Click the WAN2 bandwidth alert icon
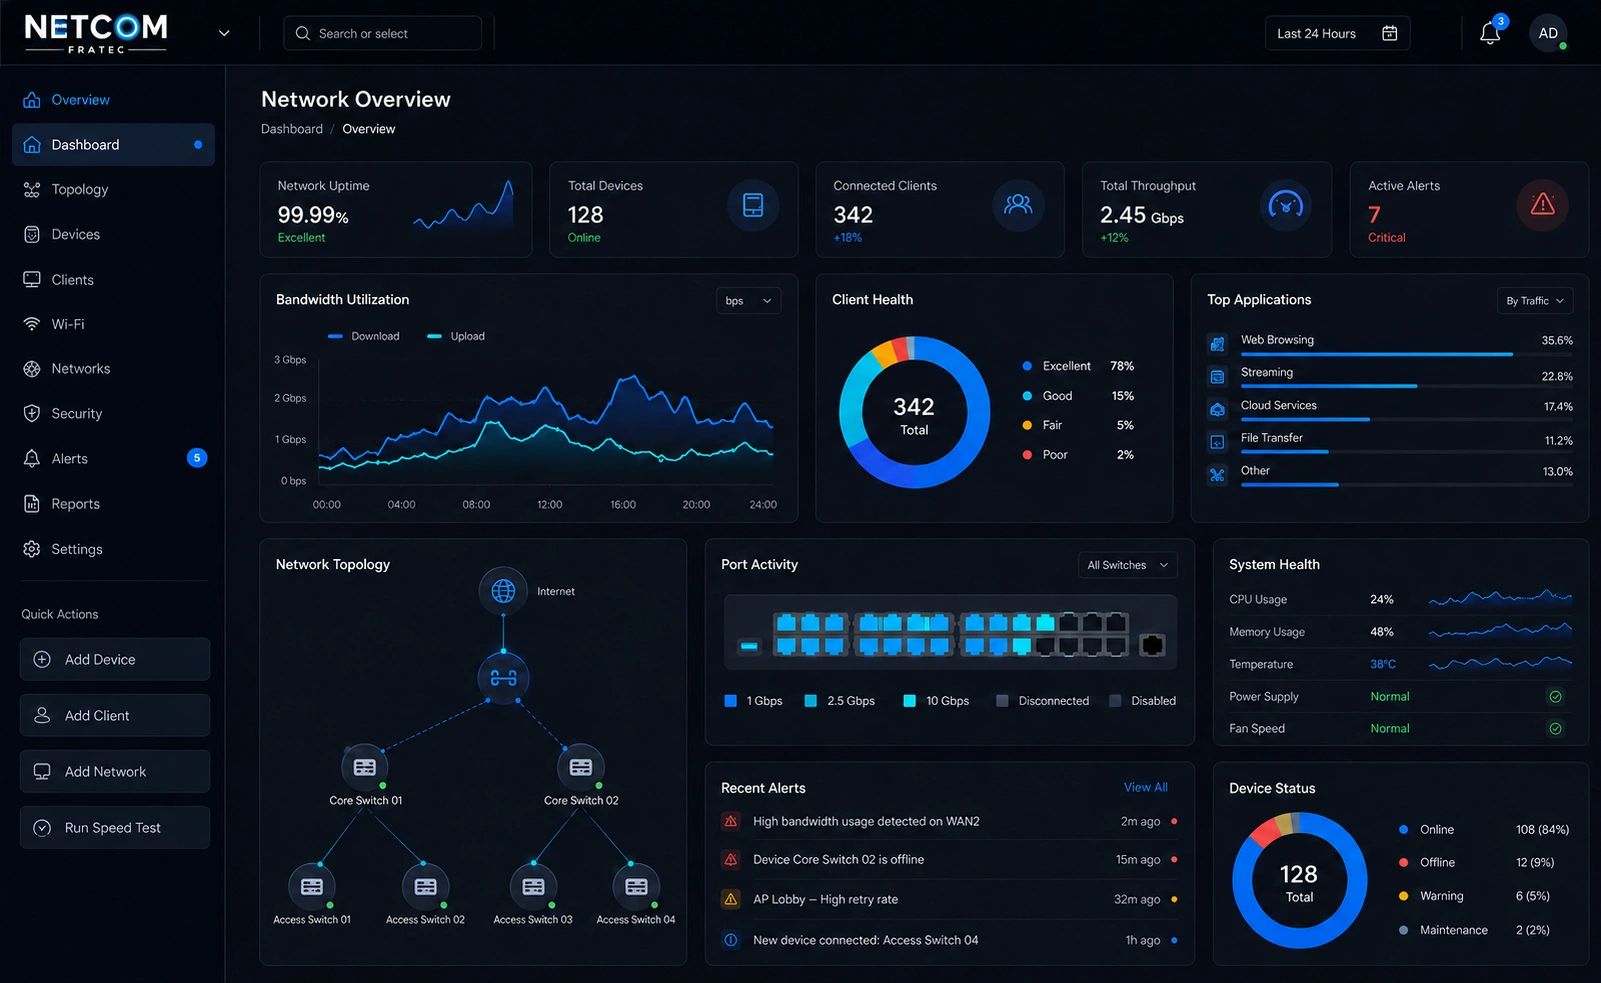 tap(731, 821)
